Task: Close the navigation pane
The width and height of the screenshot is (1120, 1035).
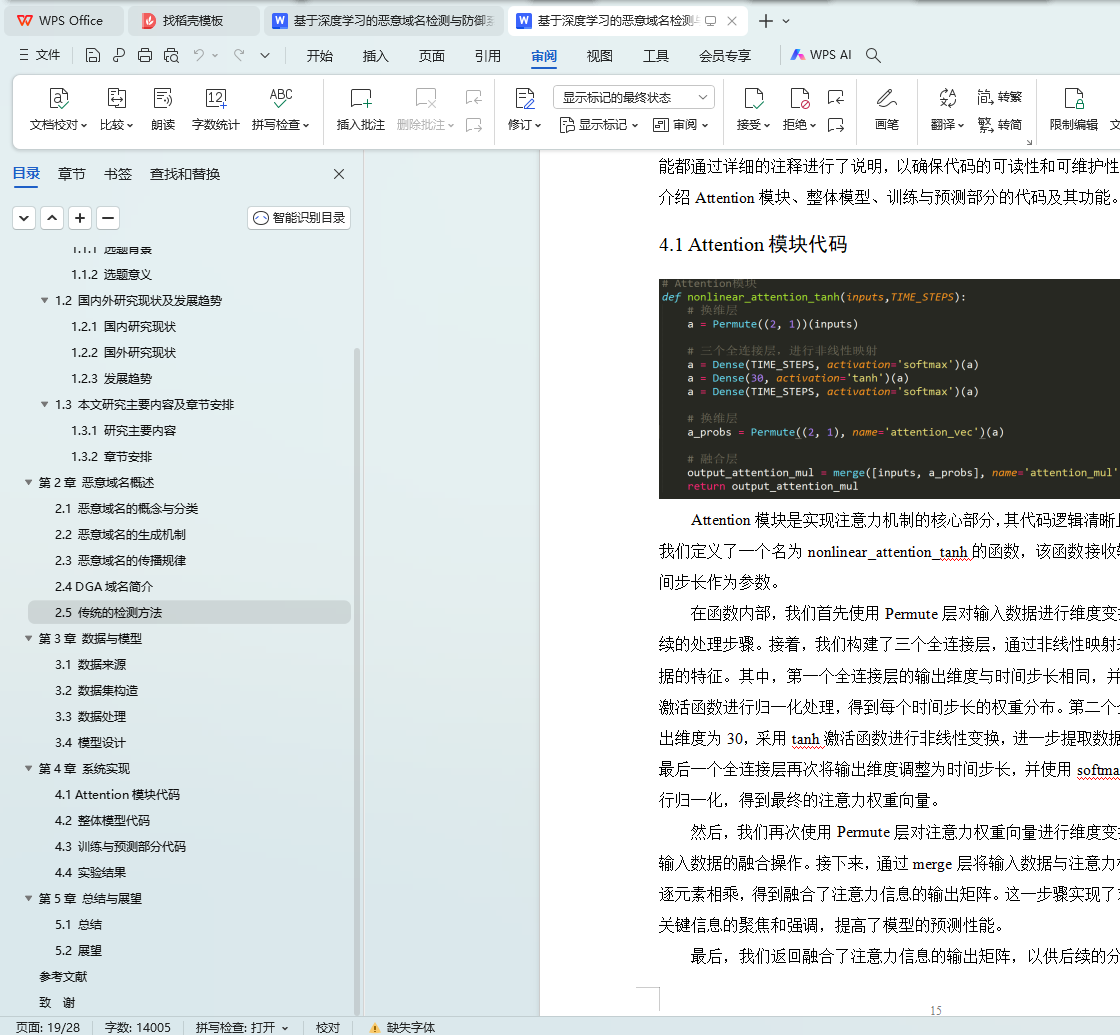Action: click(339, 174)
